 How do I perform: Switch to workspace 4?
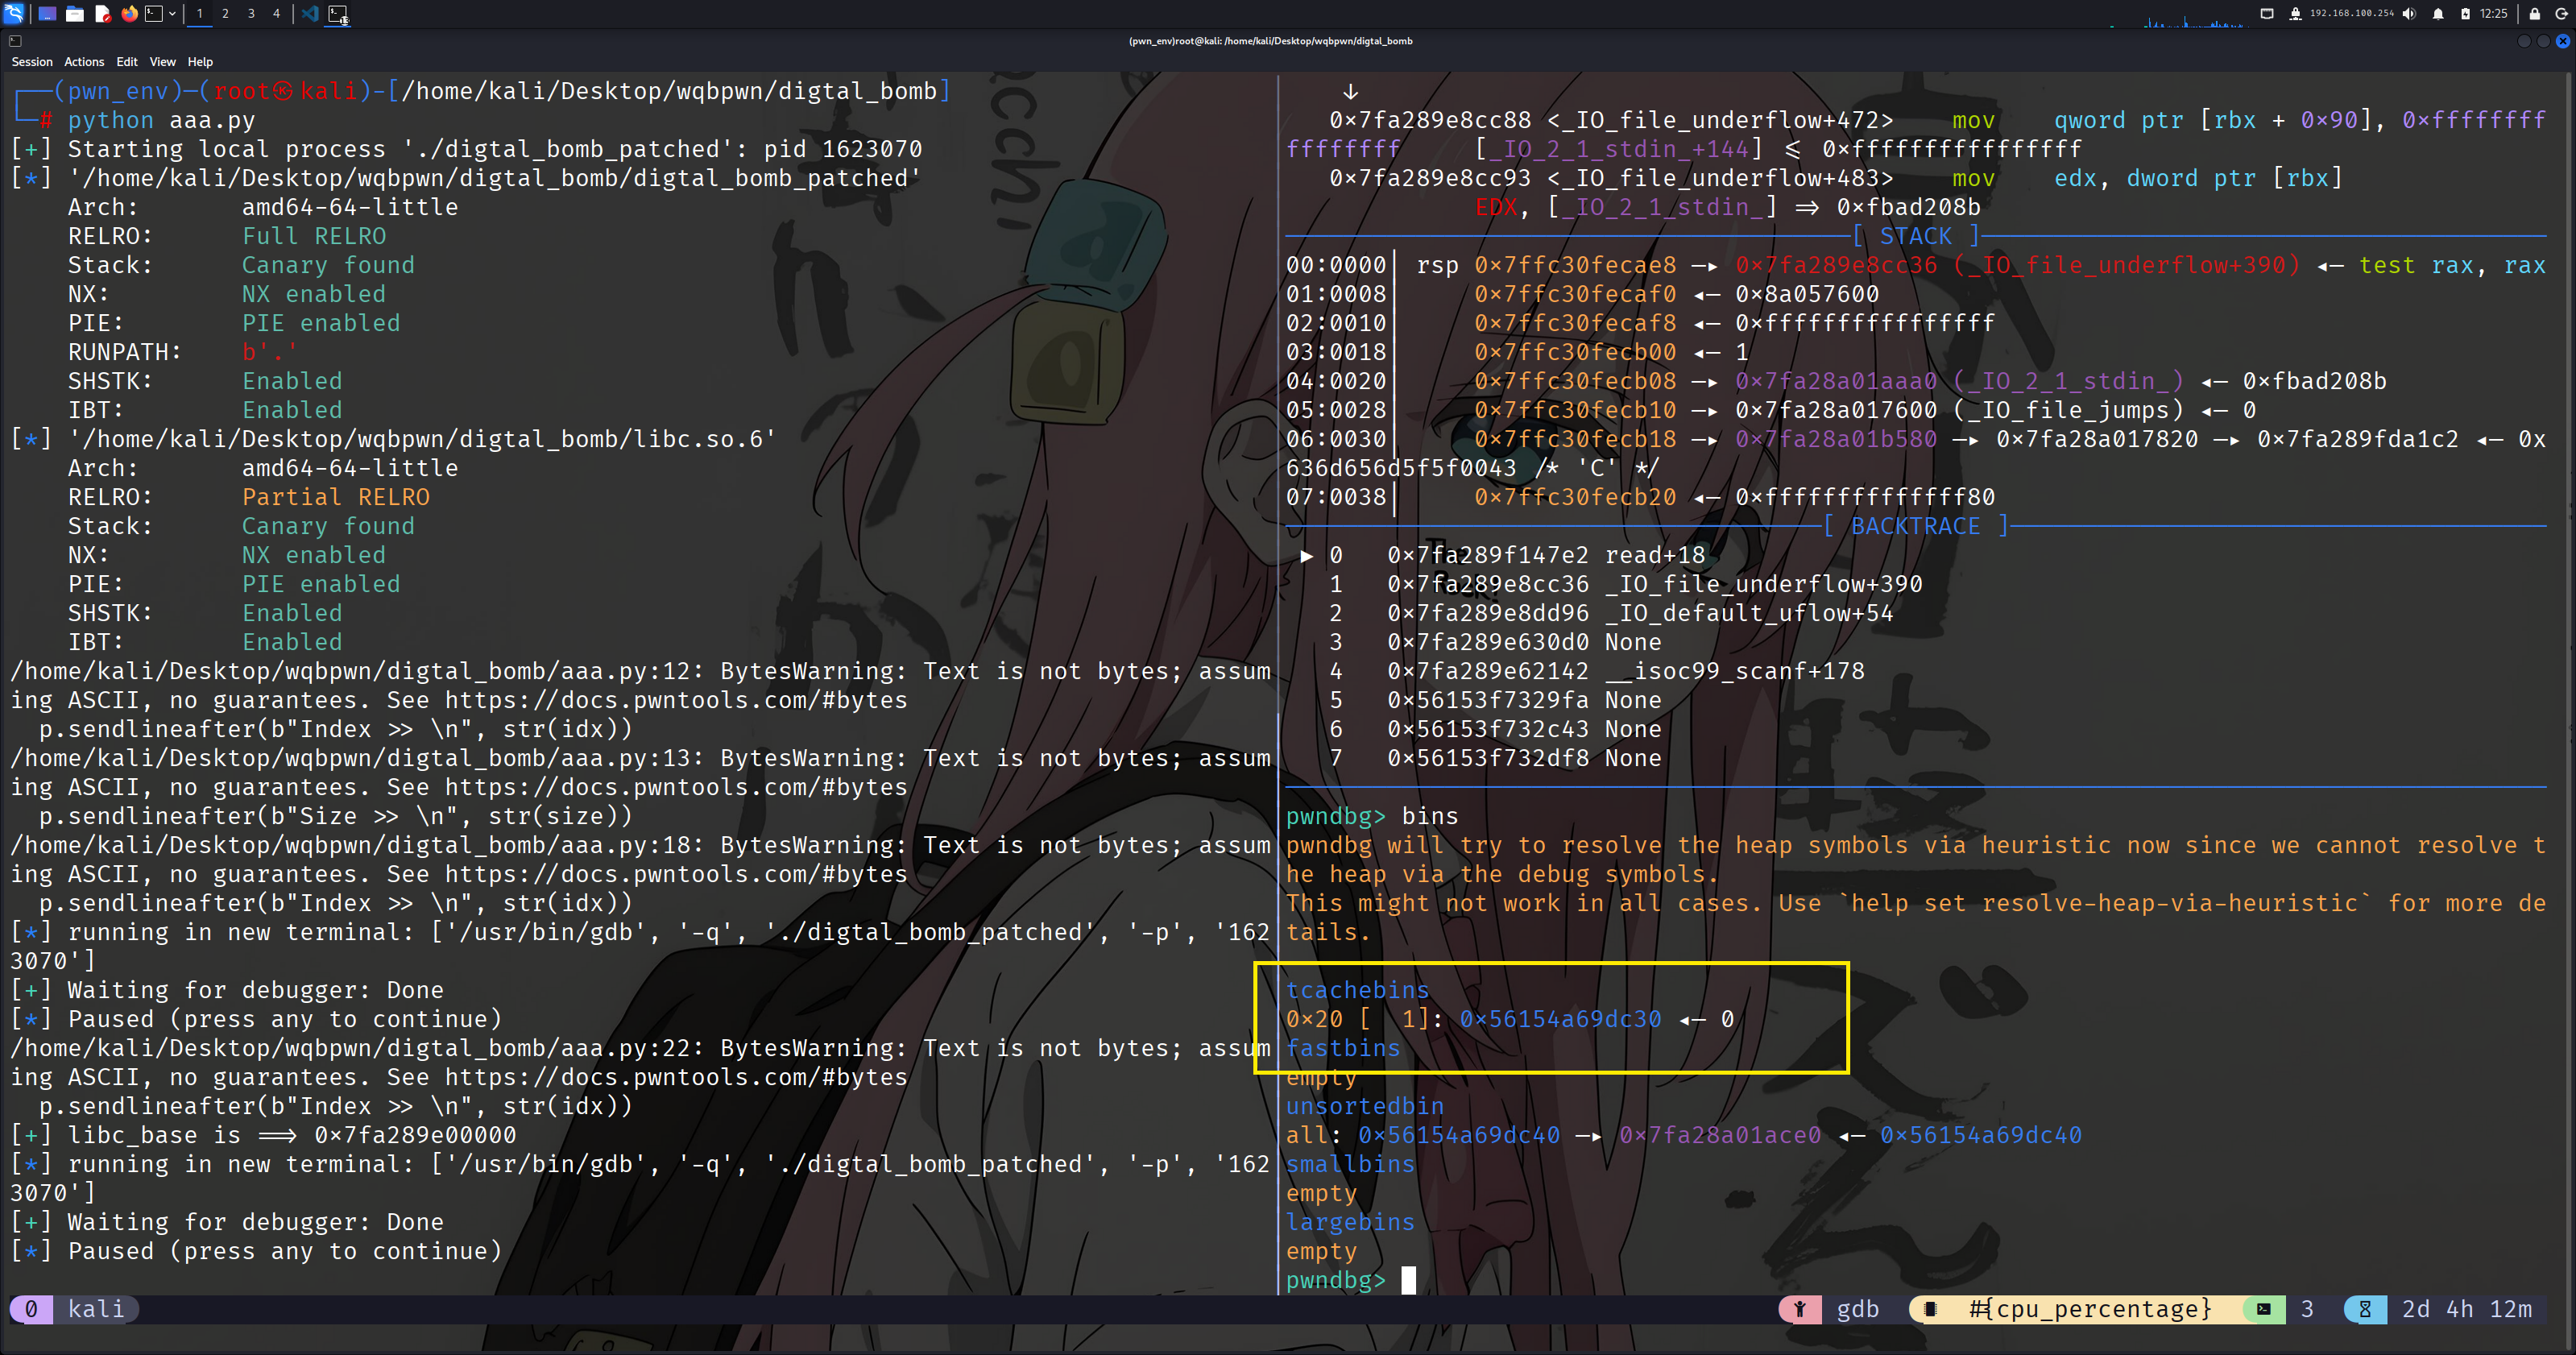[x=277, y=14]
